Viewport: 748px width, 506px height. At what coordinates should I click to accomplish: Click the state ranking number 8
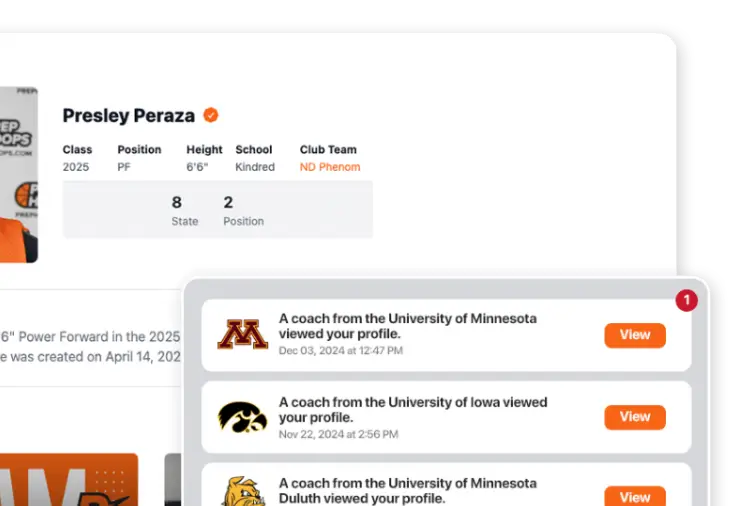177,202
